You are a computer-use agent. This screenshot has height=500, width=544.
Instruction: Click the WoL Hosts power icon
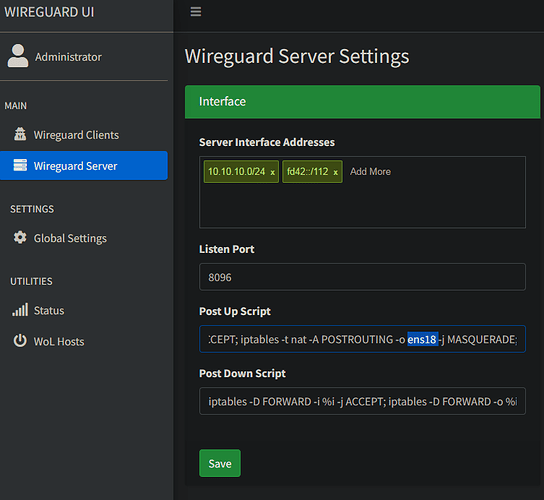pos(20,341)
